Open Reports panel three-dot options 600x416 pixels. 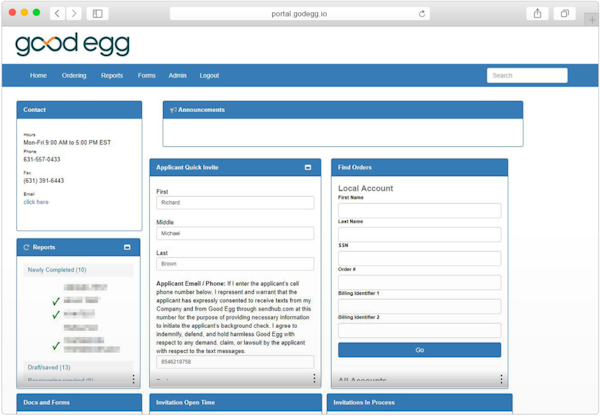tap(133, 379)
